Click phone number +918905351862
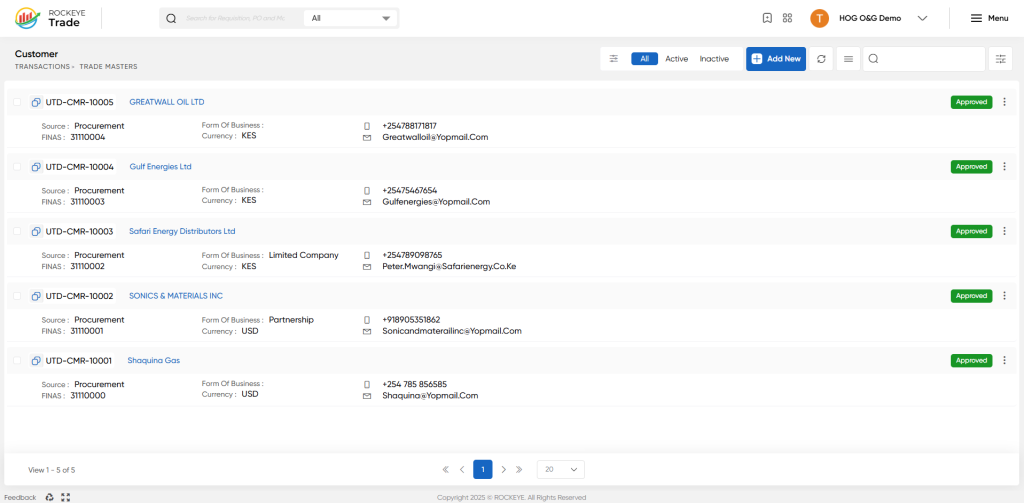1024x503 pixels. click(x=411, y=320)
